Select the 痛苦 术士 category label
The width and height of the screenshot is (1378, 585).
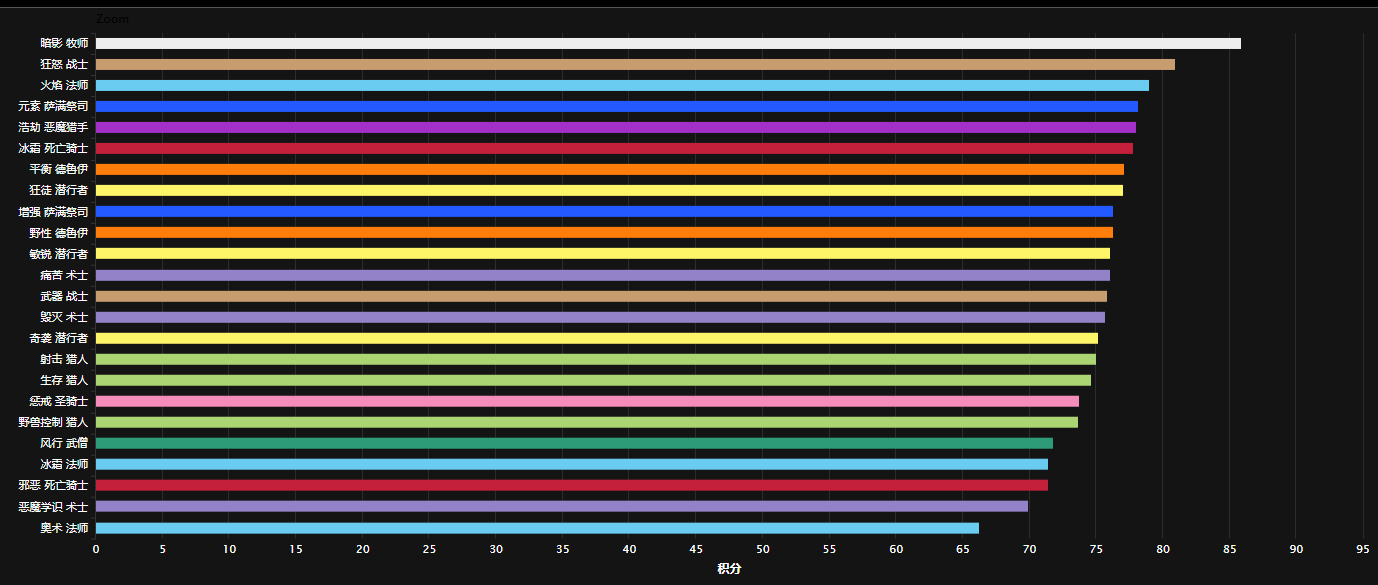[64, 275]
